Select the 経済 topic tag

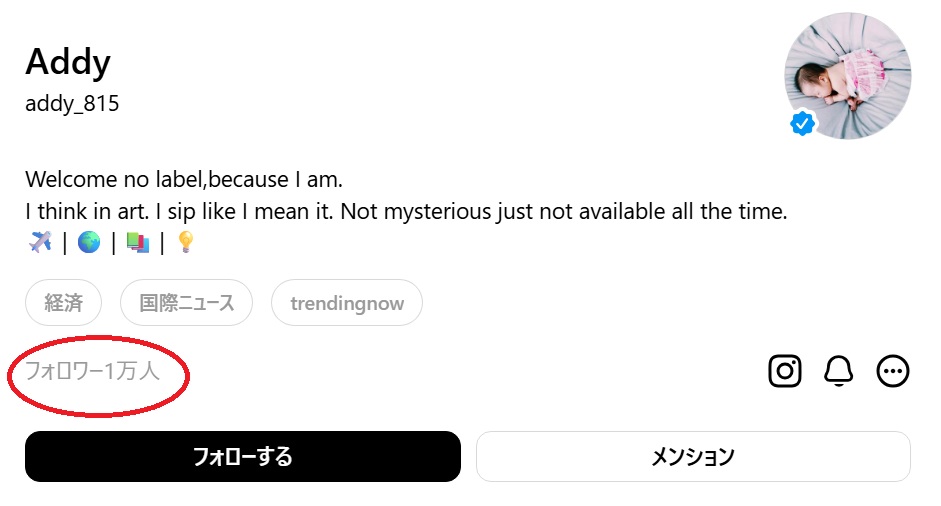tap(64, 303)
